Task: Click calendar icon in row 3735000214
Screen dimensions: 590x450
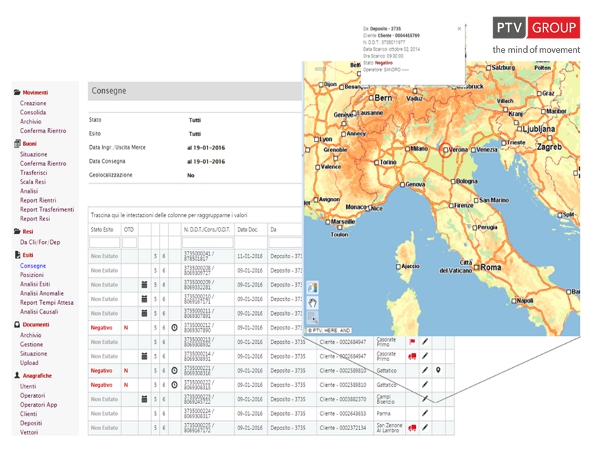Action: pos(144,356)
